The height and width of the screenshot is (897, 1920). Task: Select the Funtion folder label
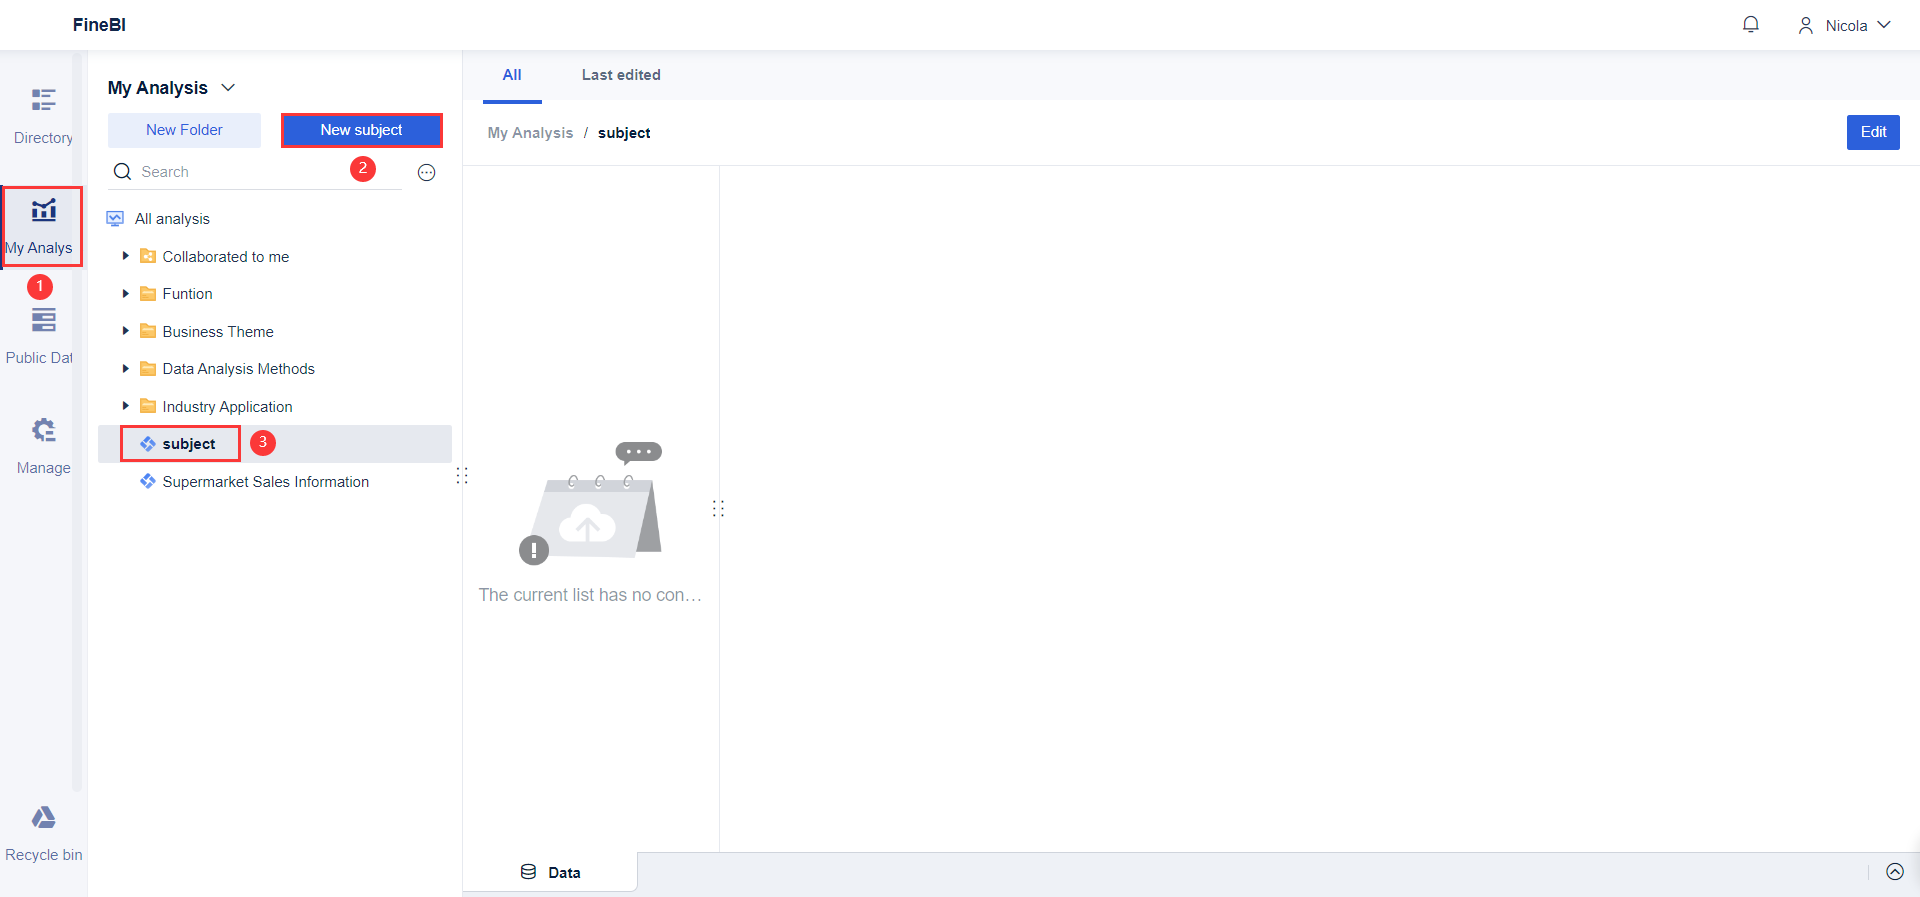(x=187, y=294)
